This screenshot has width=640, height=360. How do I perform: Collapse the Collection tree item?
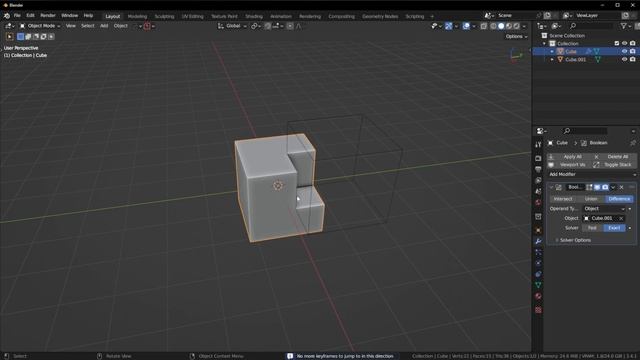[x=544, y=43]
